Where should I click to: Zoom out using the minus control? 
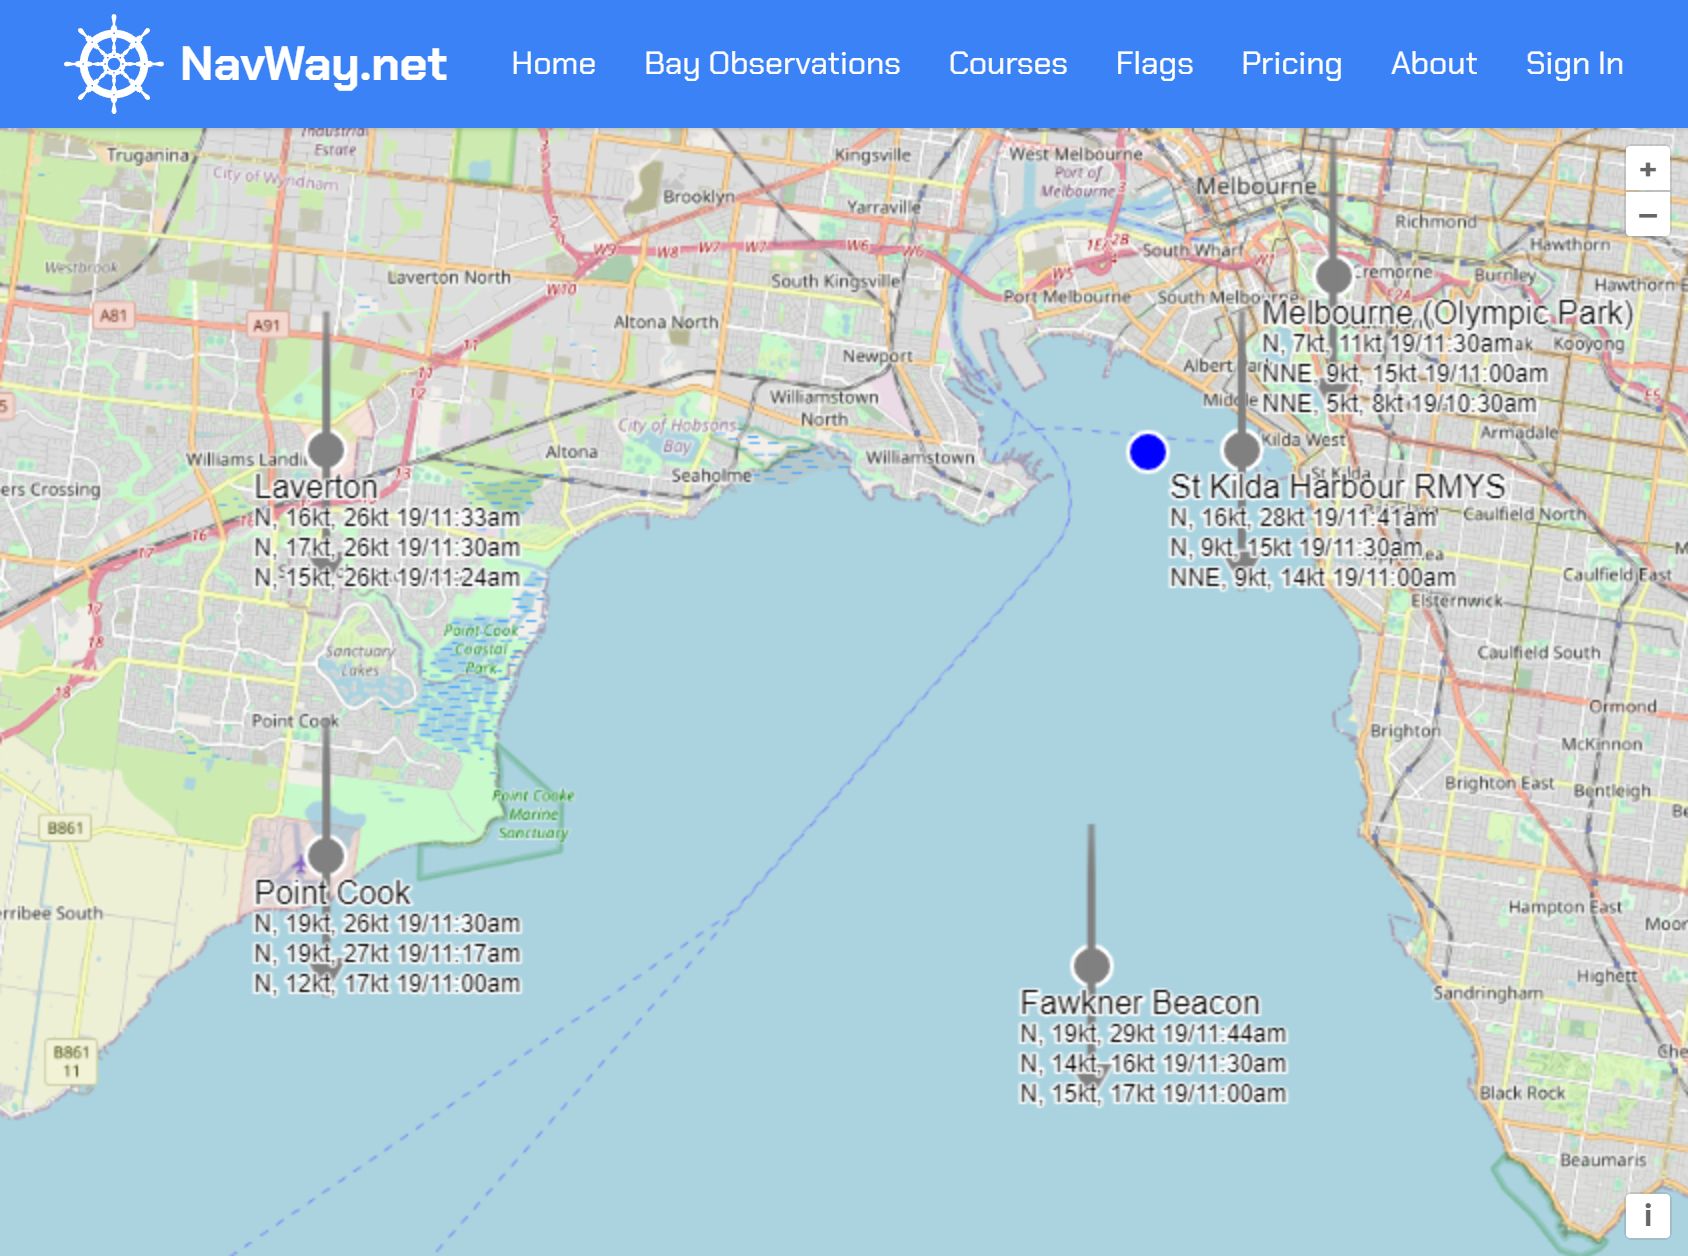tap(1647, 214)
